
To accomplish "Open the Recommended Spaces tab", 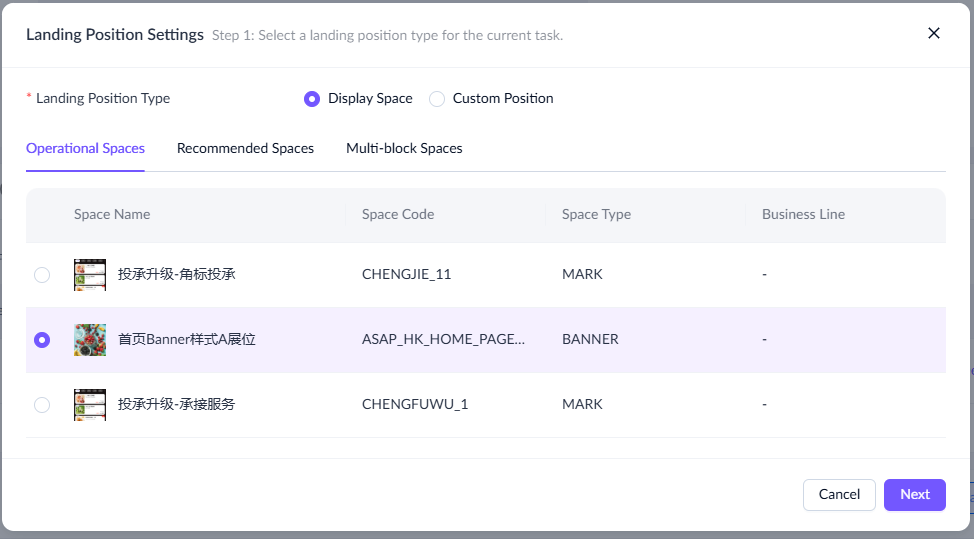I will (x=245, y=148).
